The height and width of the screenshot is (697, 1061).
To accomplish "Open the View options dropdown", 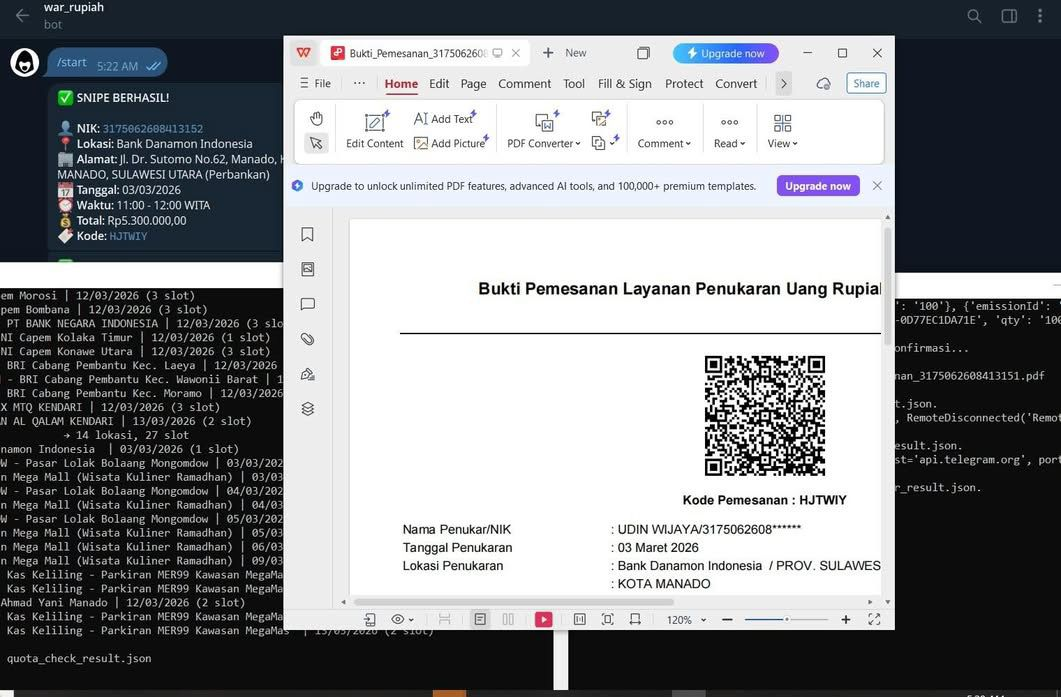I will [782, 143].
